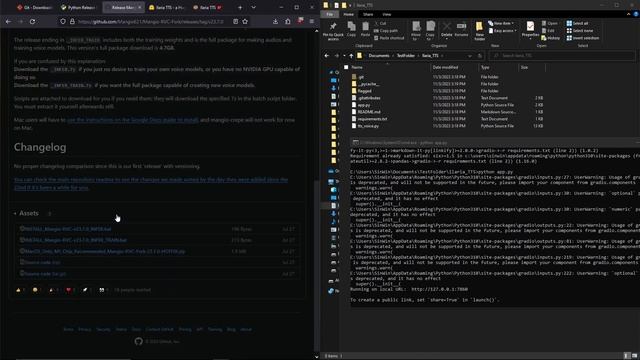Viewport: 640px width, 360px height.
Task: Collapse the Explorer ribbon with chevron
Action: pos(629,14)
